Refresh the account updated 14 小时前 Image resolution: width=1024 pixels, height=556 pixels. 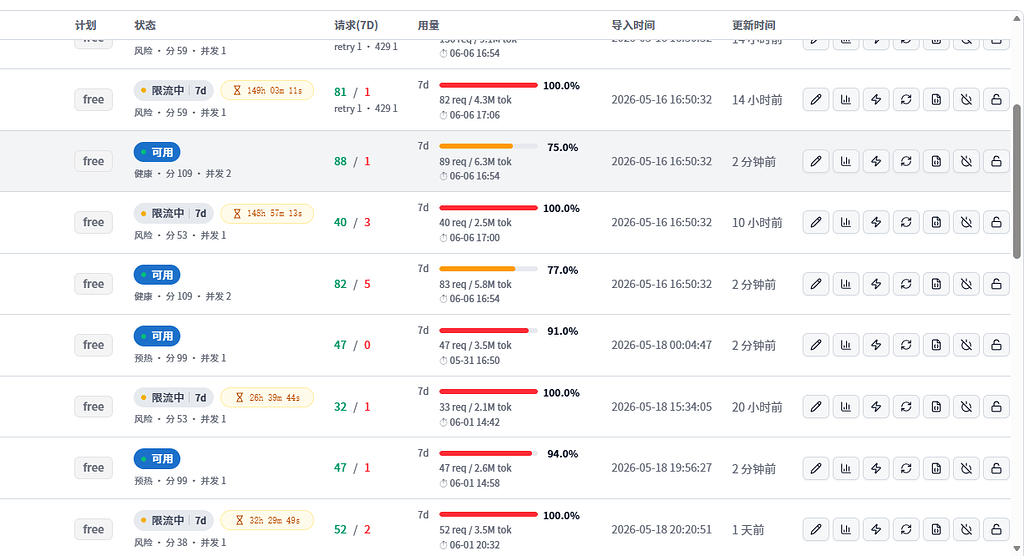(906, 99)
